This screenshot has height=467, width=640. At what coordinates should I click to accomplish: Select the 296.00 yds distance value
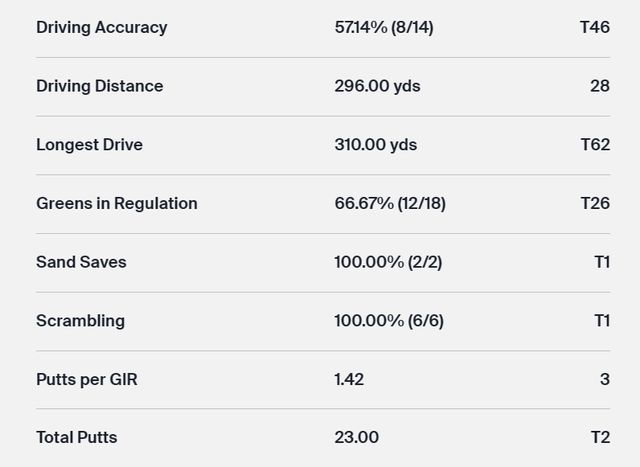377,86
